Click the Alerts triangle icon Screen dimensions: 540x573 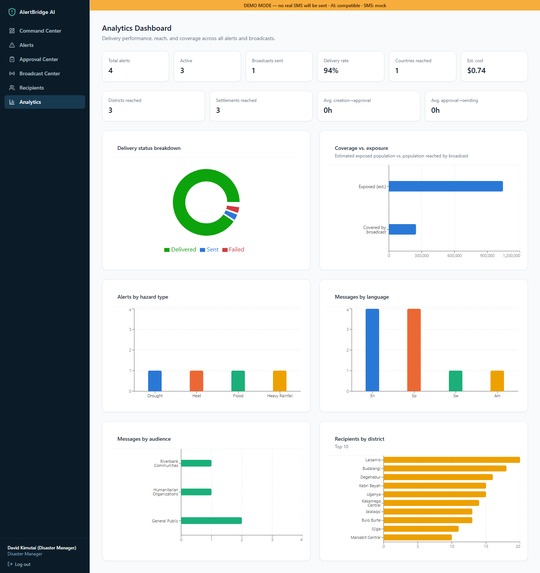(12, 45)
